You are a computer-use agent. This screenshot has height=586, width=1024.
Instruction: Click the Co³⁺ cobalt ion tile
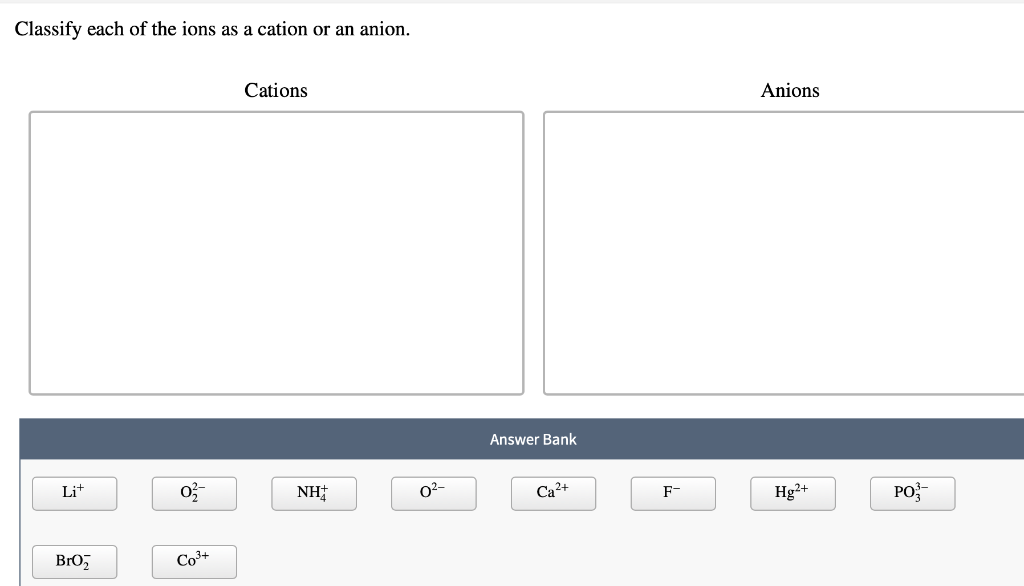194,561
